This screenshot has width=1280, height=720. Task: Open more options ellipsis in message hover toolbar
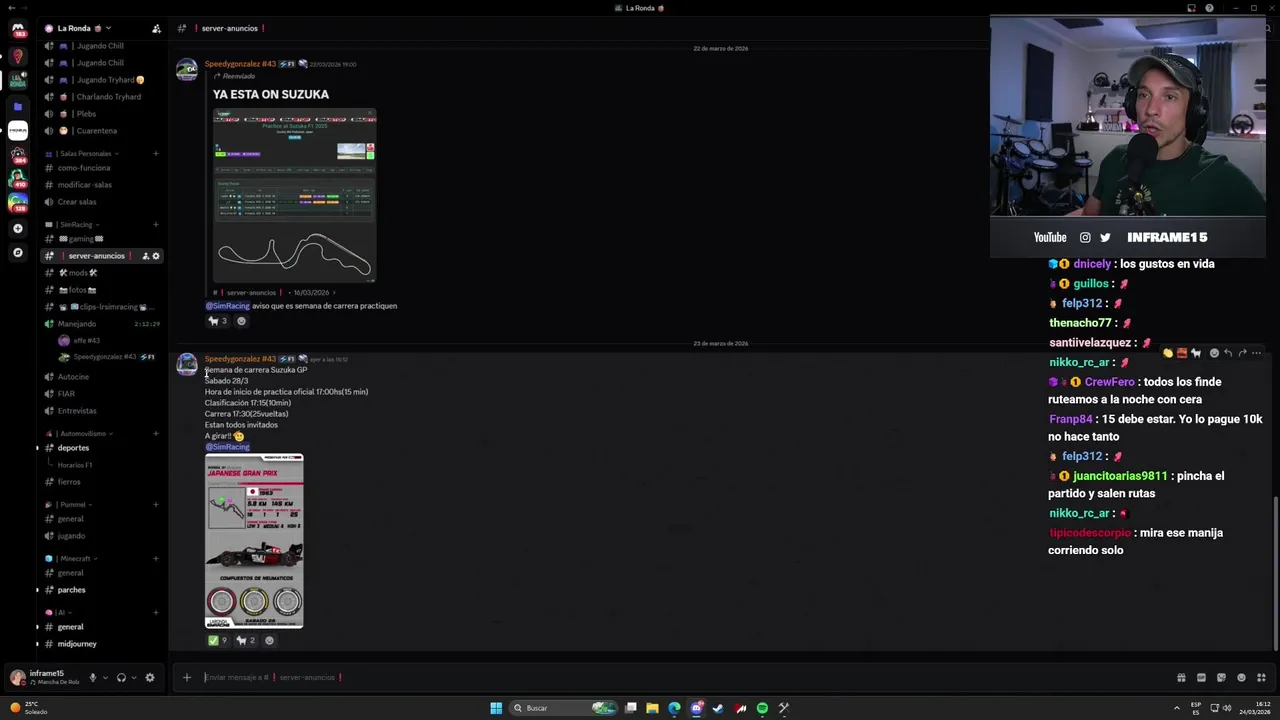point(1256,353)
